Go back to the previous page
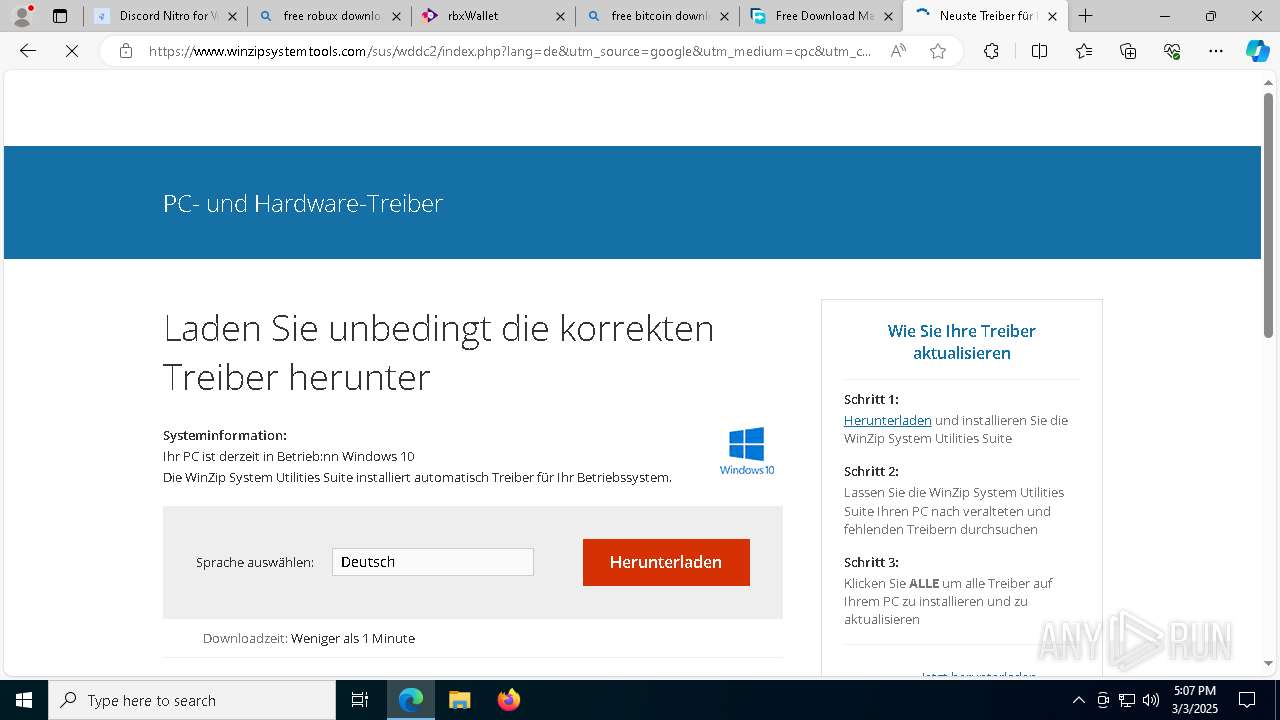Screen dimensions: 1280x720 tap(28, 51)
